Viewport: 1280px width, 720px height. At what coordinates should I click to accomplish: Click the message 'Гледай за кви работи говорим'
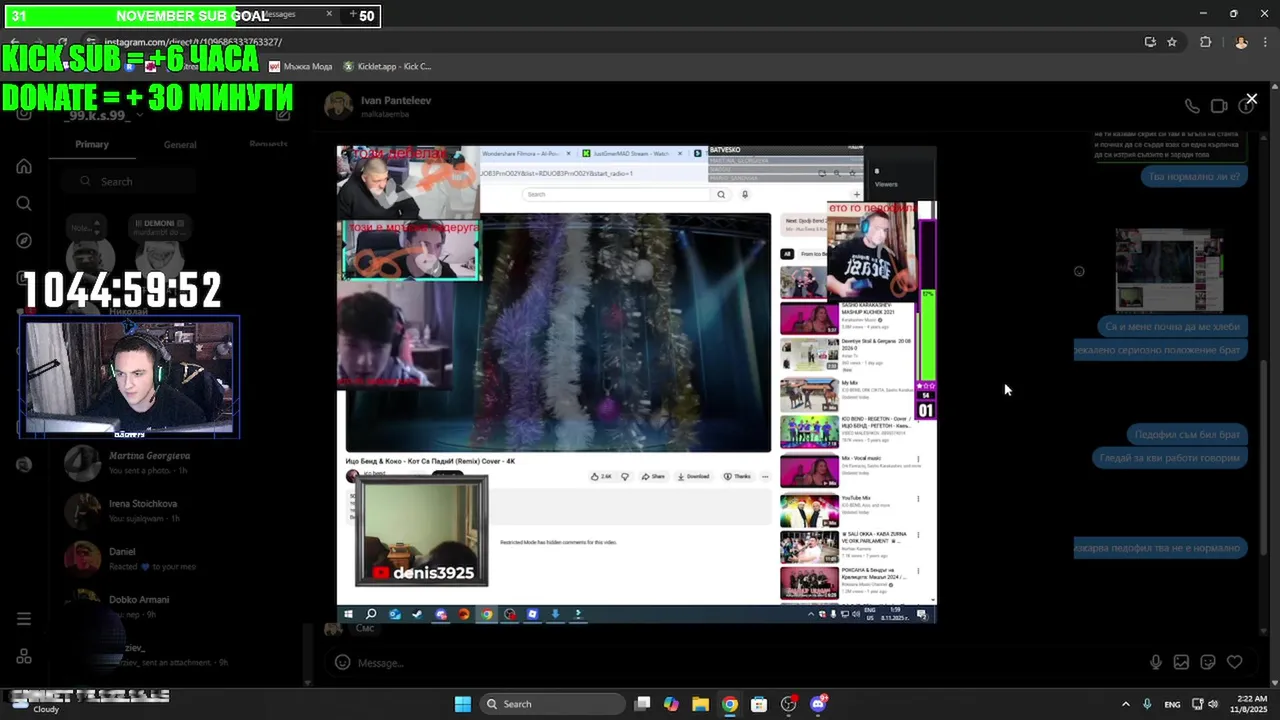click(1170, 457)
